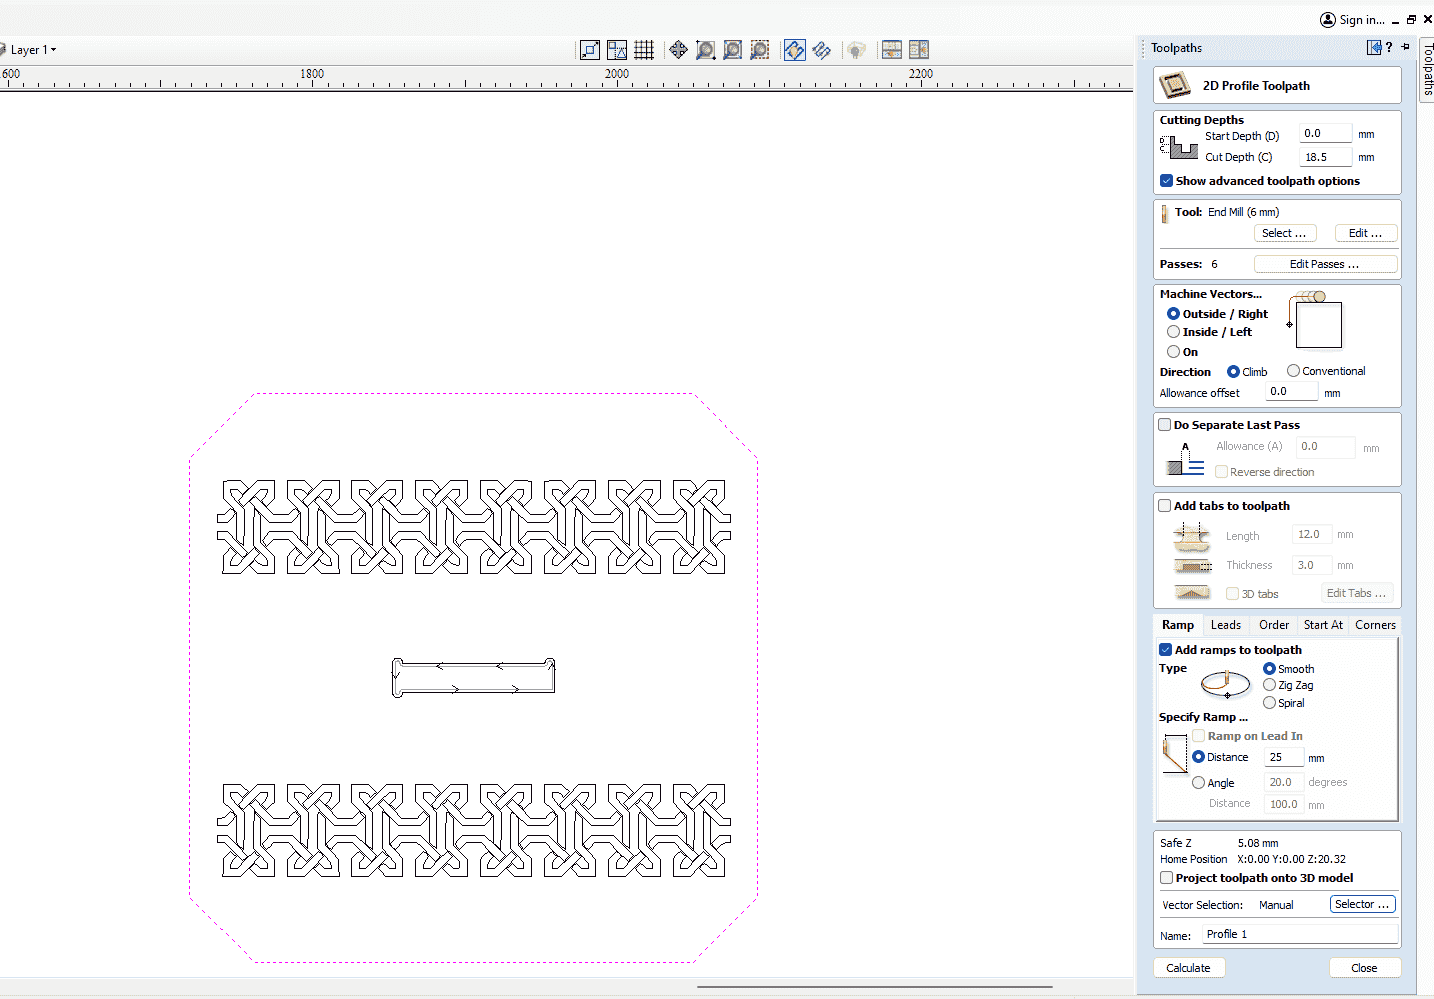Click the tab length illustration icon

pyautogui.click(x=1191, y=537)
